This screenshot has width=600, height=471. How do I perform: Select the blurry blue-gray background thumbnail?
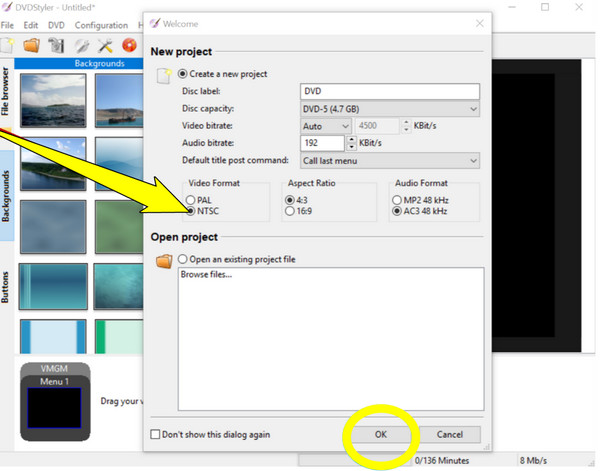tap(53, 227)
